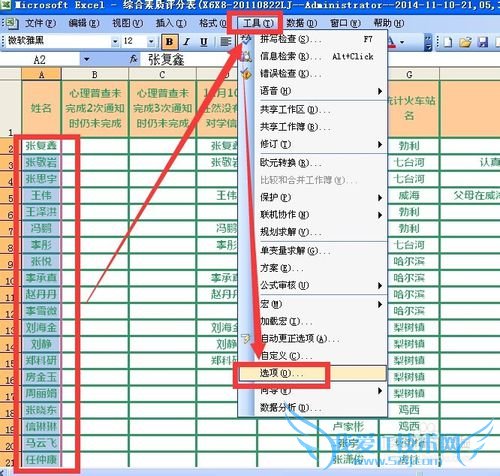
Task: Select column B header
Action: click(95, 74)
